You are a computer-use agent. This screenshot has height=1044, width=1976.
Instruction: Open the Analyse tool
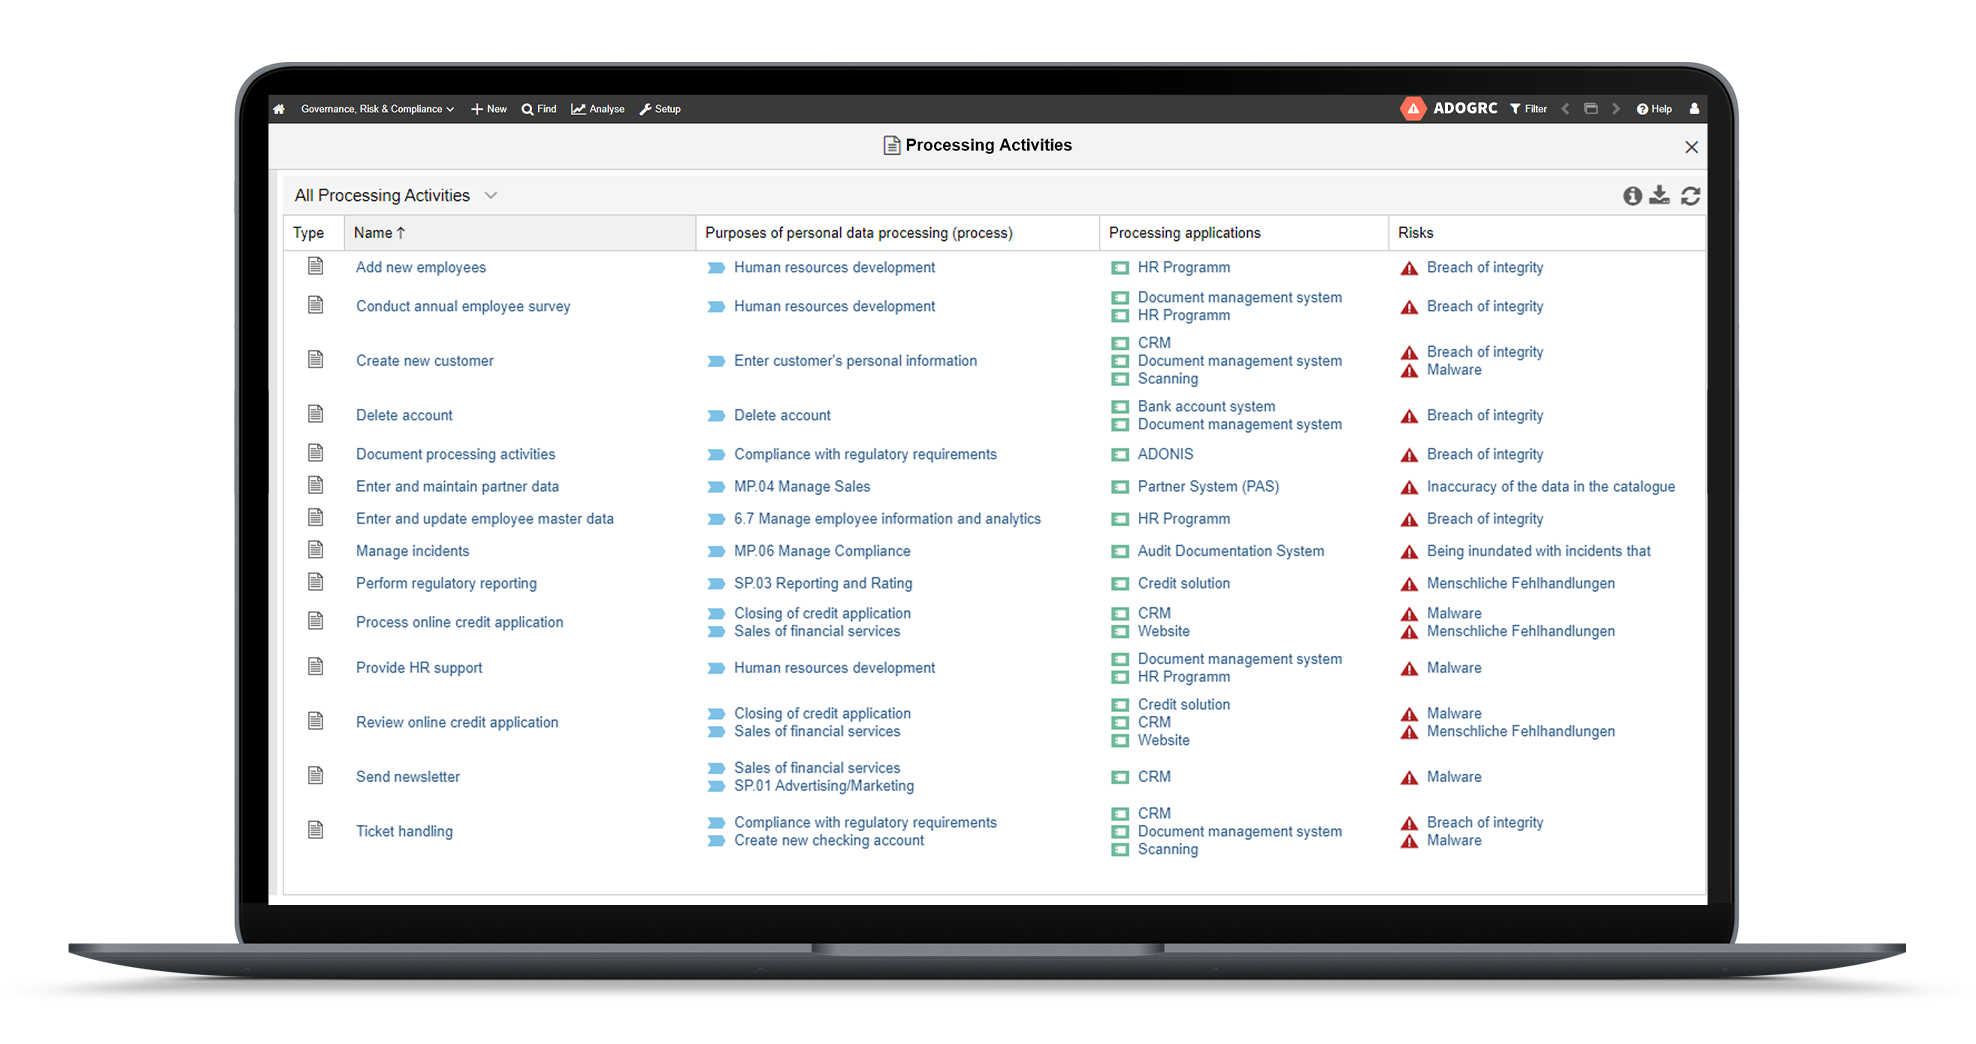[597, 108]
